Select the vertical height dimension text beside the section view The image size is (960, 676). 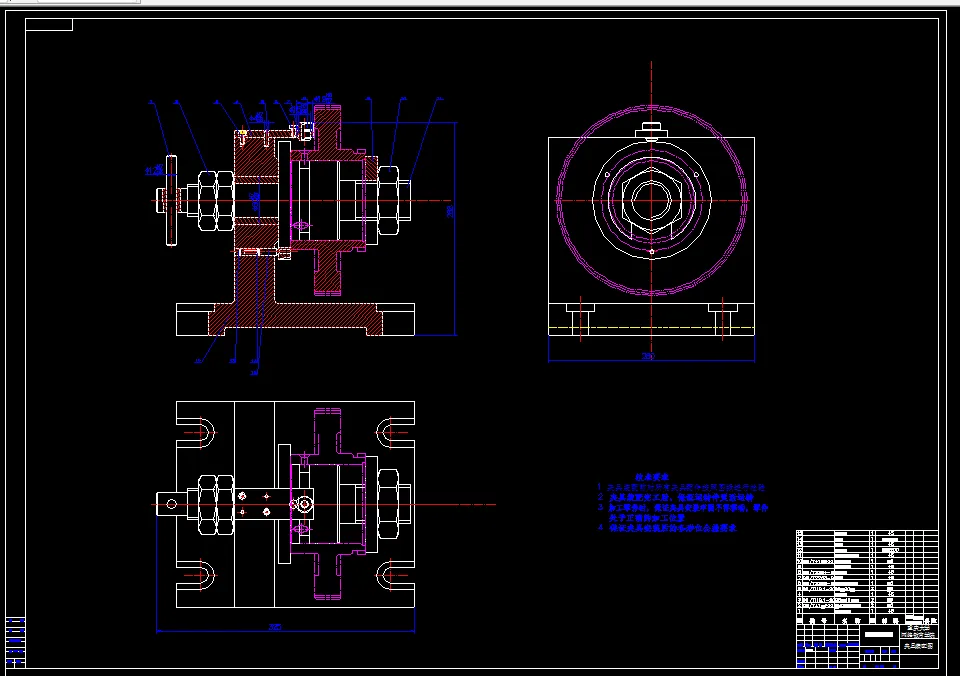[x=449, y=212]
